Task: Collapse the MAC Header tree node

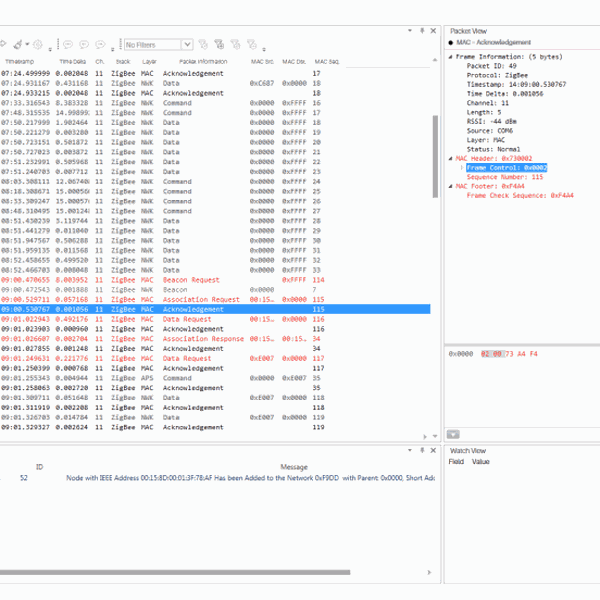Action: [451, 158]
